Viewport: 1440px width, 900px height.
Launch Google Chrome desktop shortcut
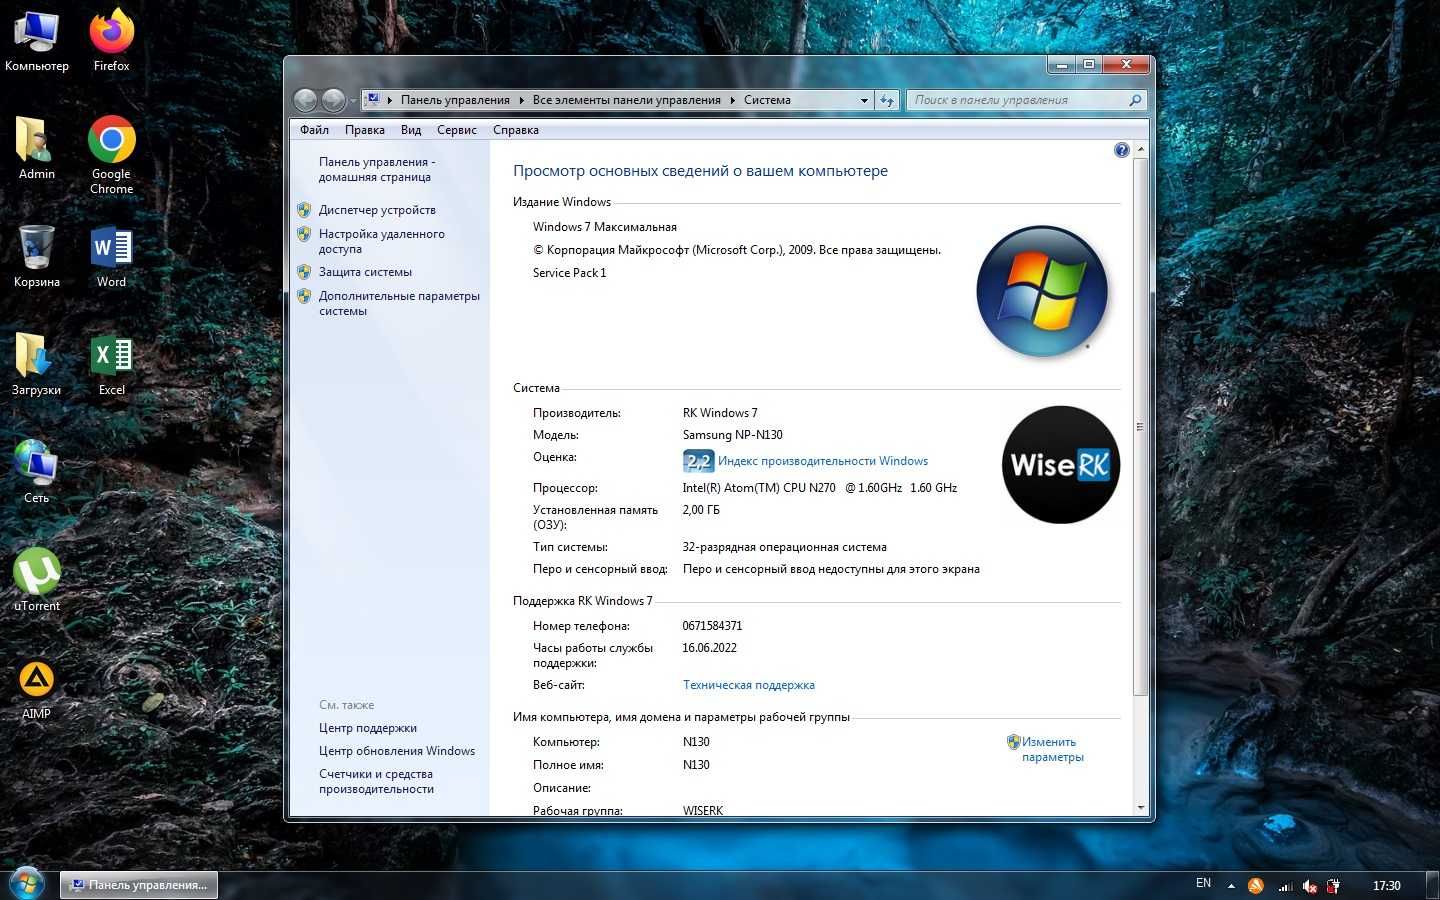[112, 155]
